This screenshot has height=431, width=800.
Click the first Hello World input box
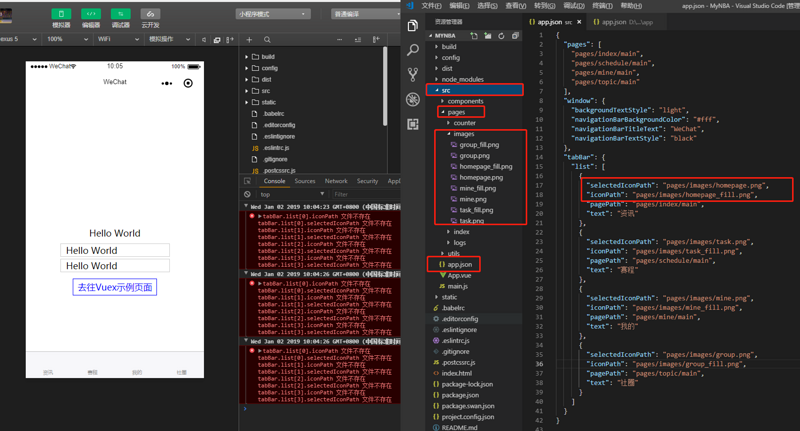[115, 250]
